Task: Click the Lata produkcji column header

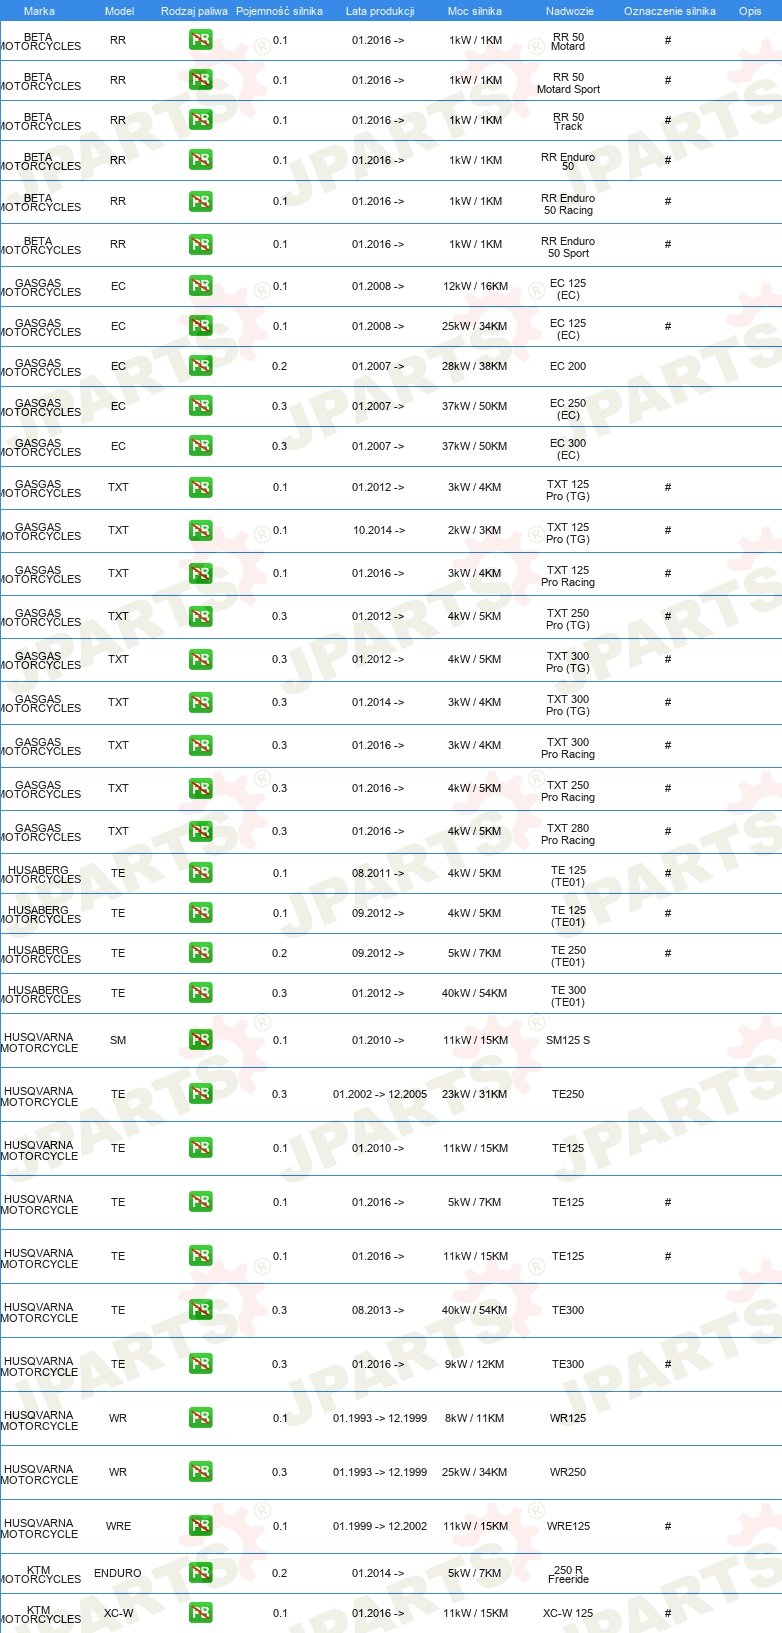Action: 380,11
